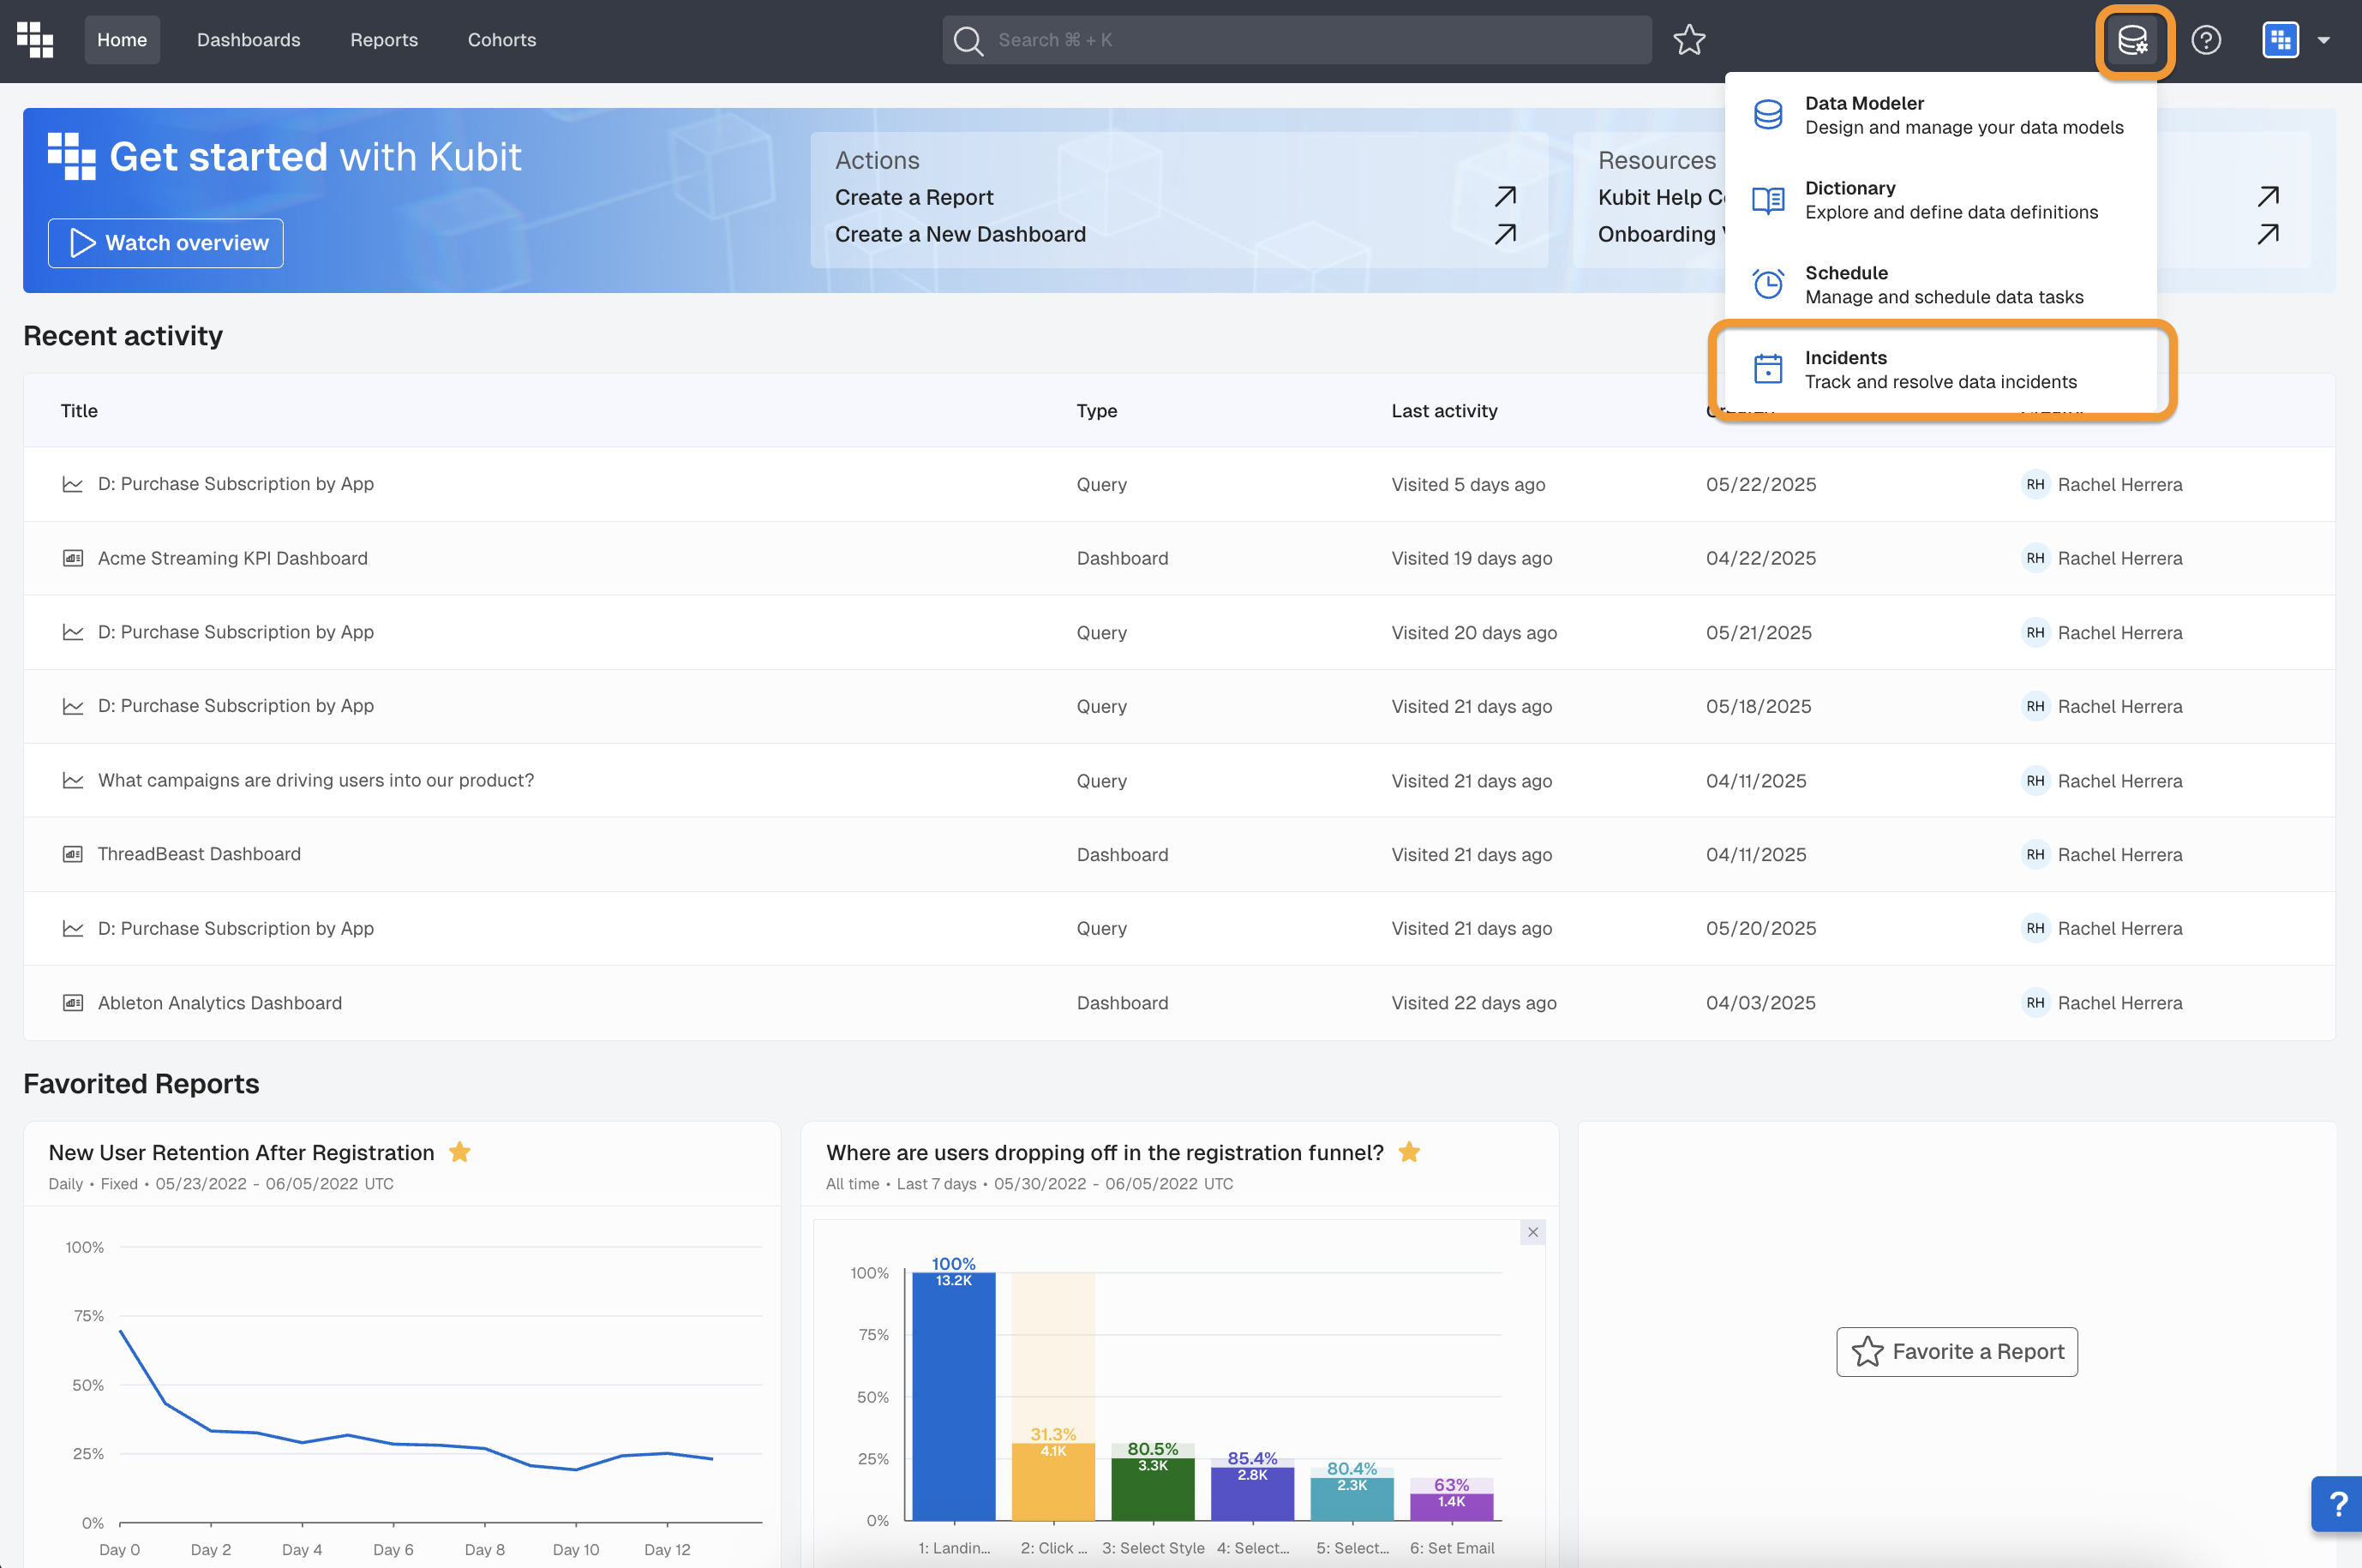Viewport: 2362px width, 1568px height.
Task: Click arrow icon beside Create a Report
Action: point(1505,197)
